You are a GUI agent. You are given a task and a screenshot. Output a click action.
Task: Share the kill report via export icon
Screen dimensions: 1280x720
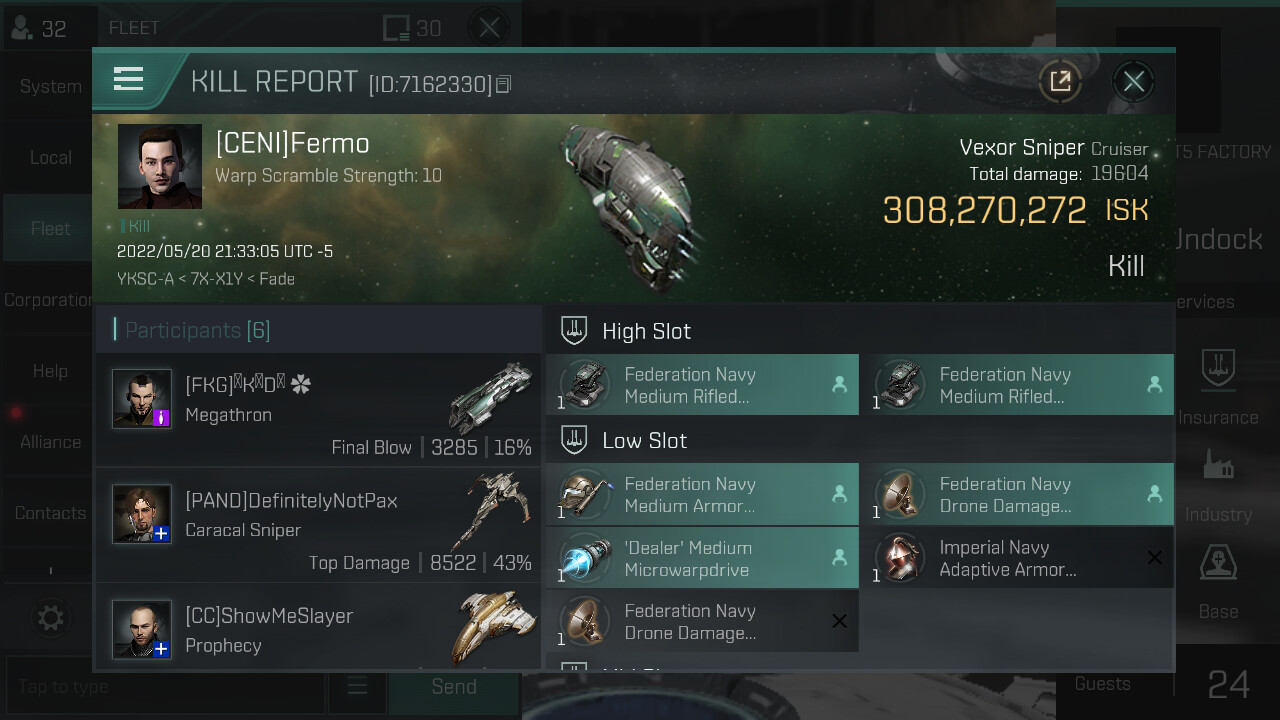pos(1060,81)
